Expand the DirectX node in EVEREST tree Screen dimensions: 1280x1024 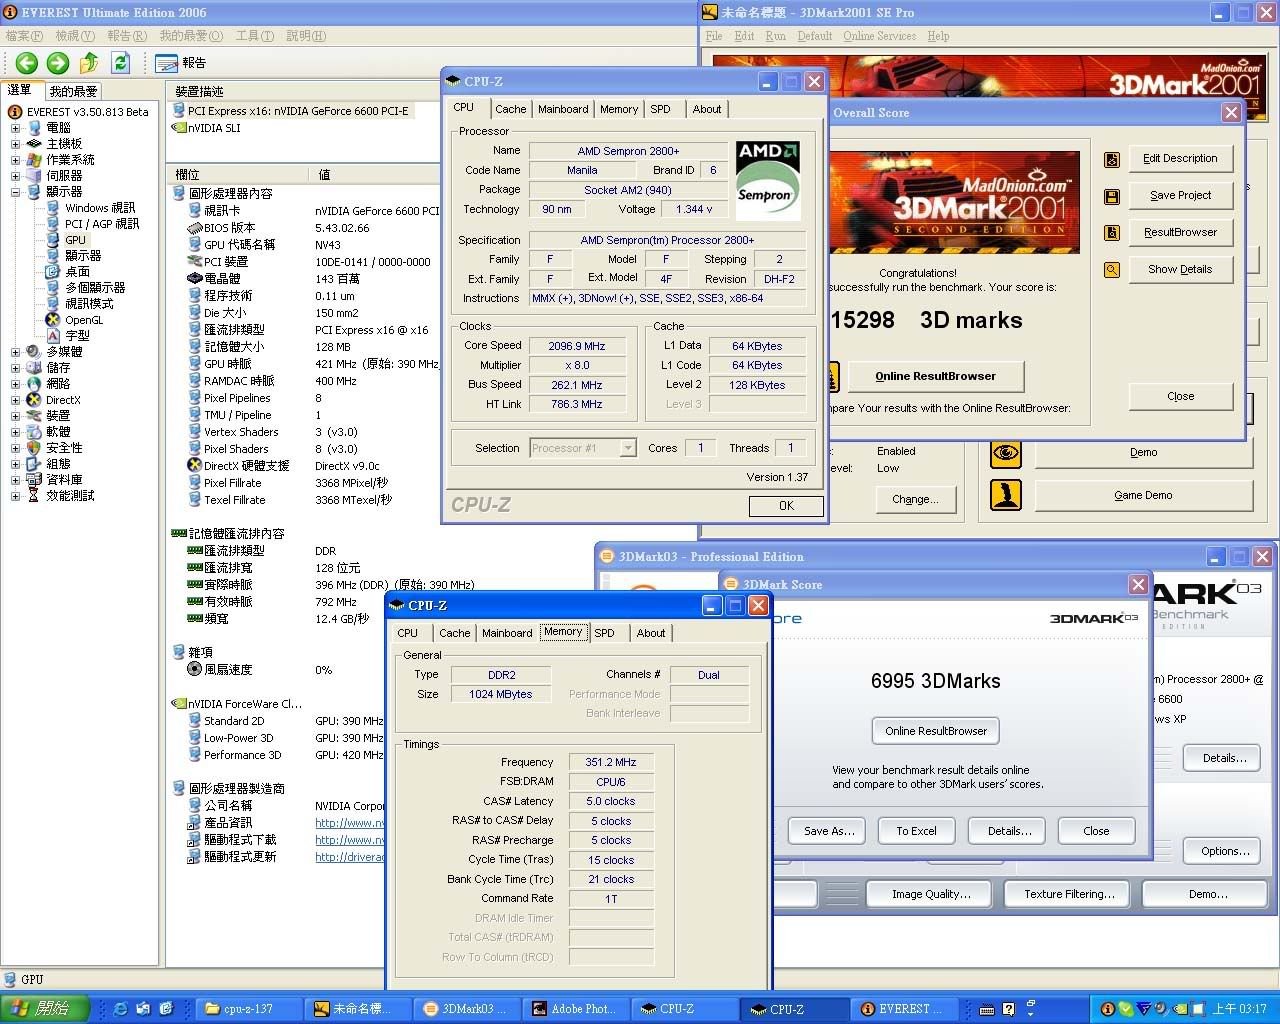pos(15,400)
